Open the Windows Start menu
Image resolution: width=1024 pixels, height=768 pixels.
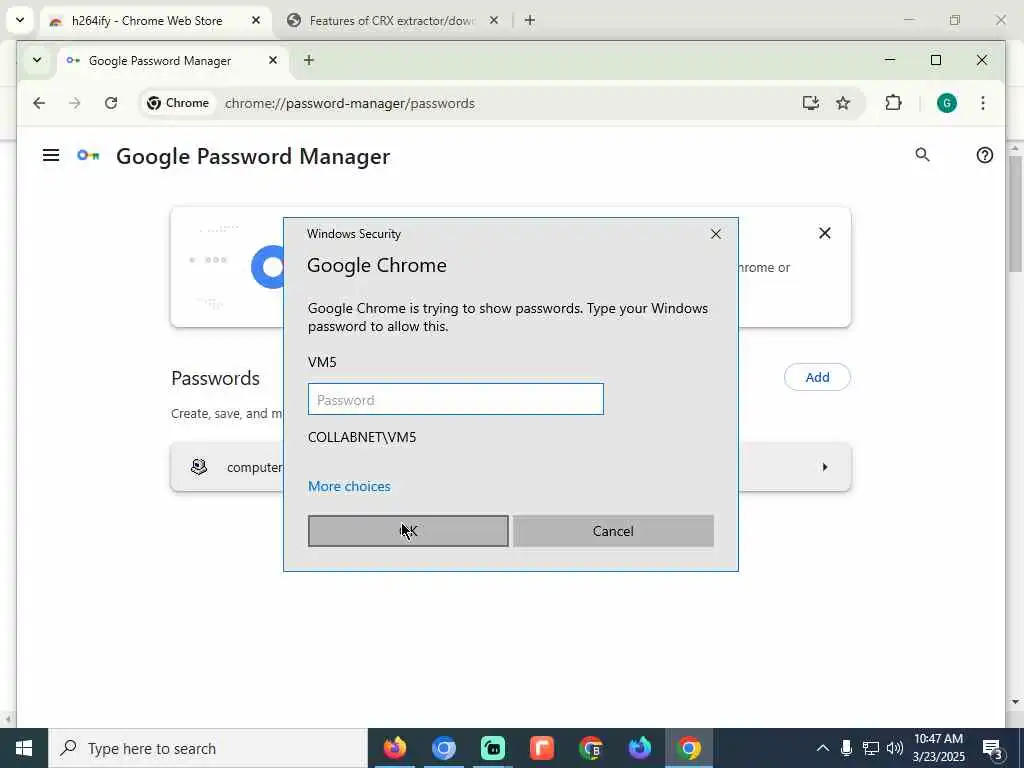coord(24,748)
